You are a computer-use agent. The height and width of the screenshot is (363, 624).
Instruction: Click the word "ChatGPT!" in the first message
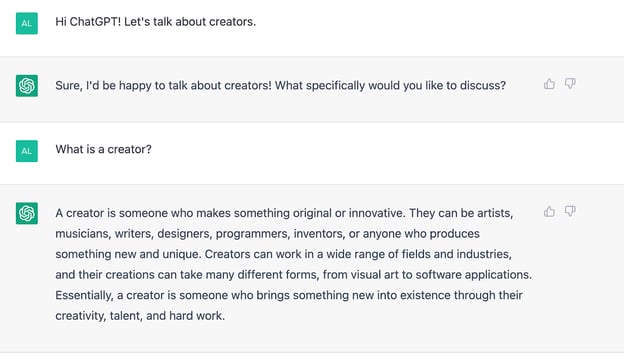[95, 22]
